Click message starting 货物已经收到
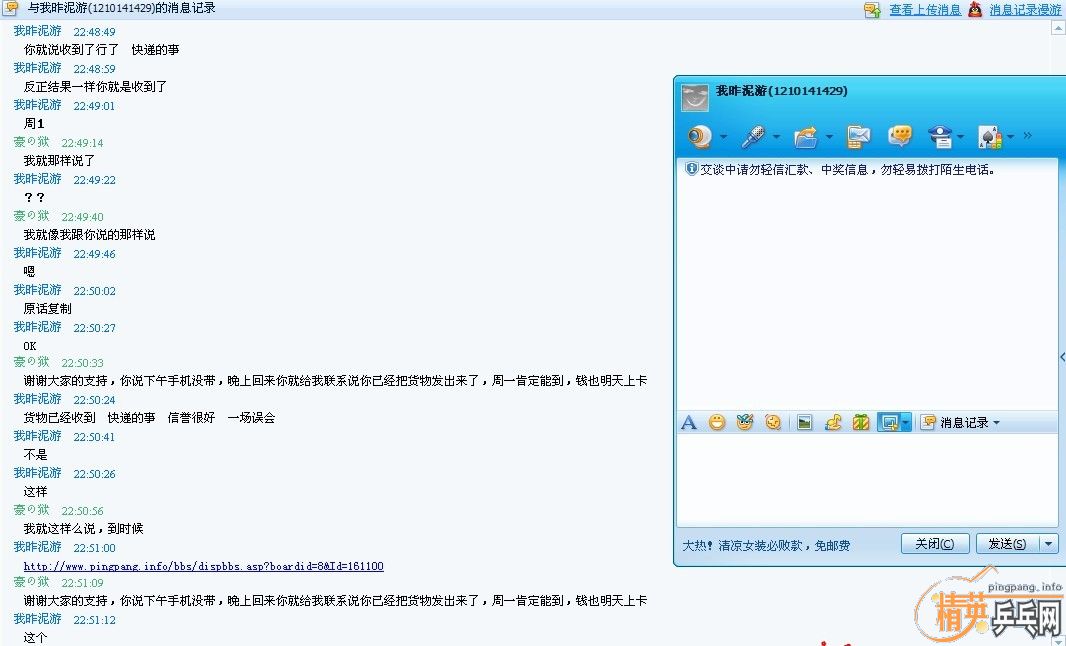This screenshot has width=1066, height=646. (149, 418)
